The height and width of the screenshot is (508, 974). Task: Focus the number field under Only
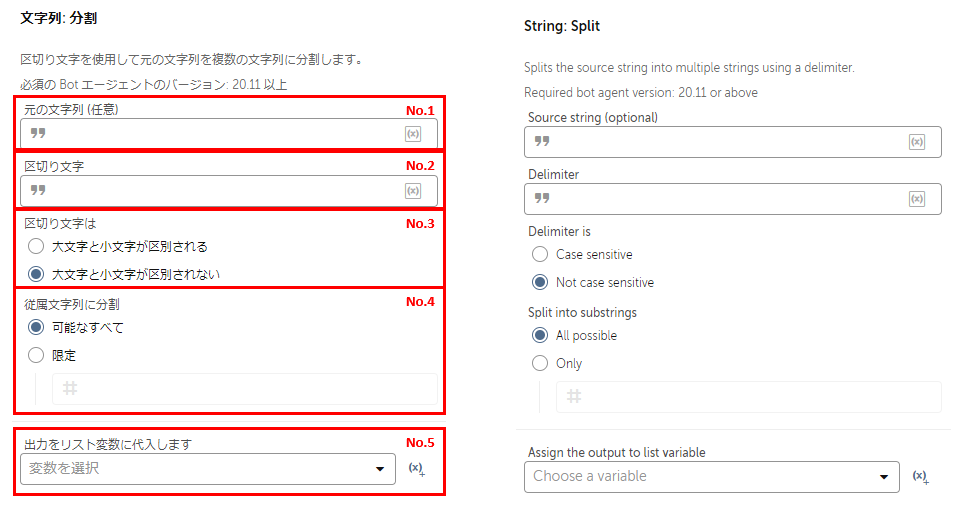(749, 397)
